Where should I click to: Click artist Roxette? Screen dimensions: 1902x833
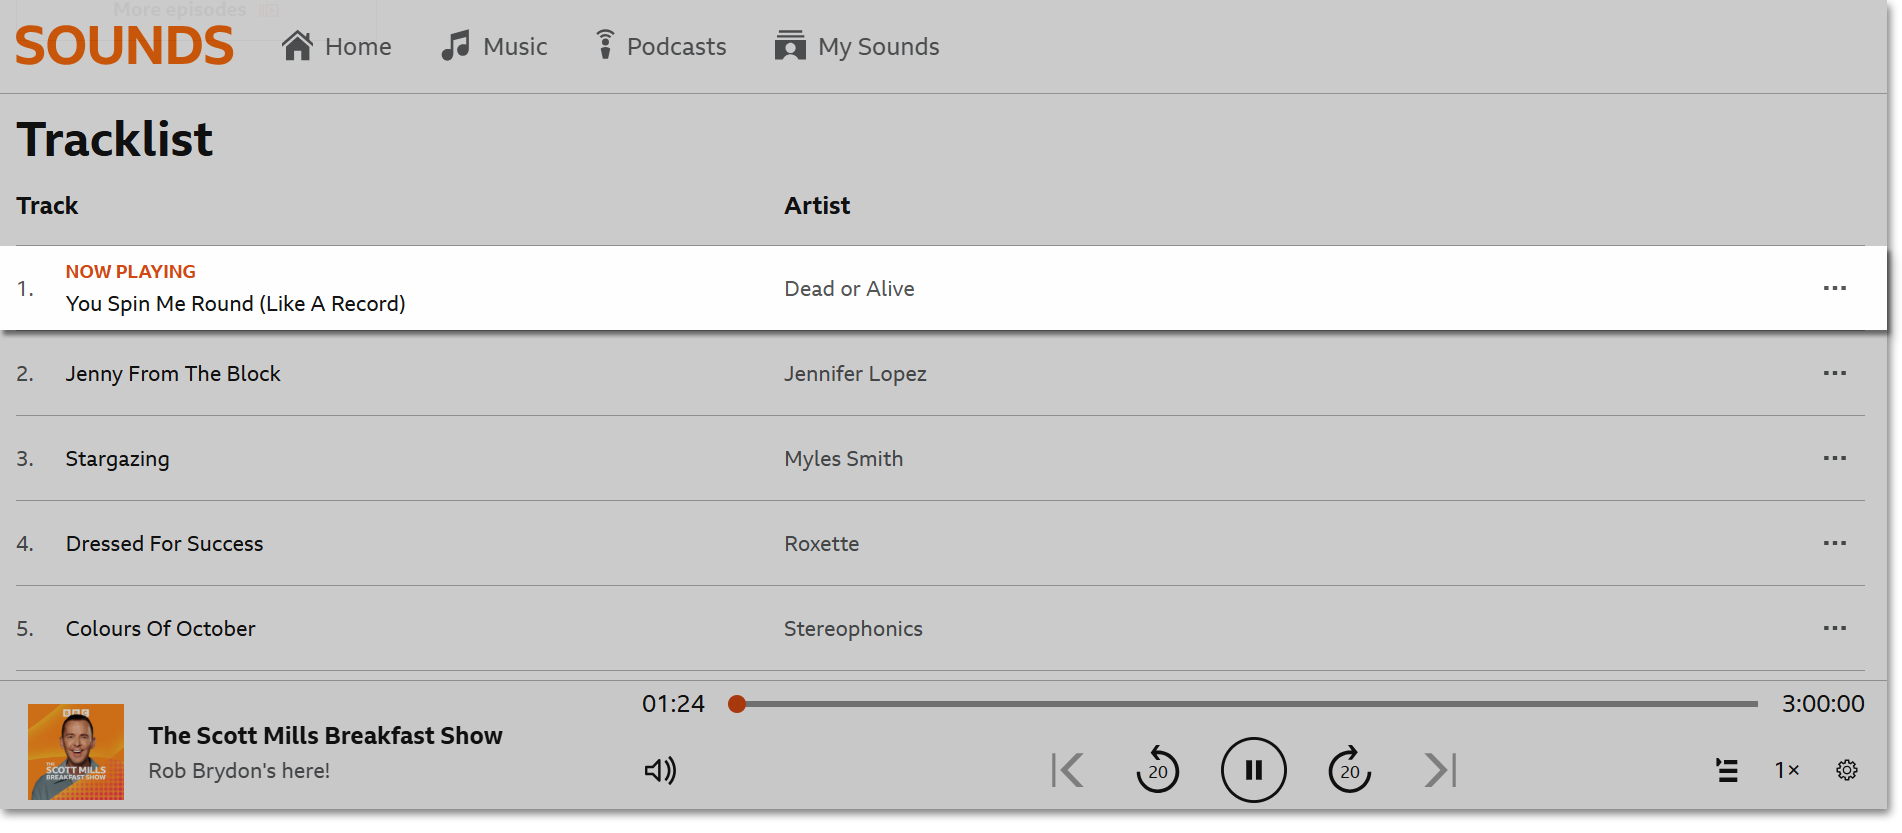(821, 544)
